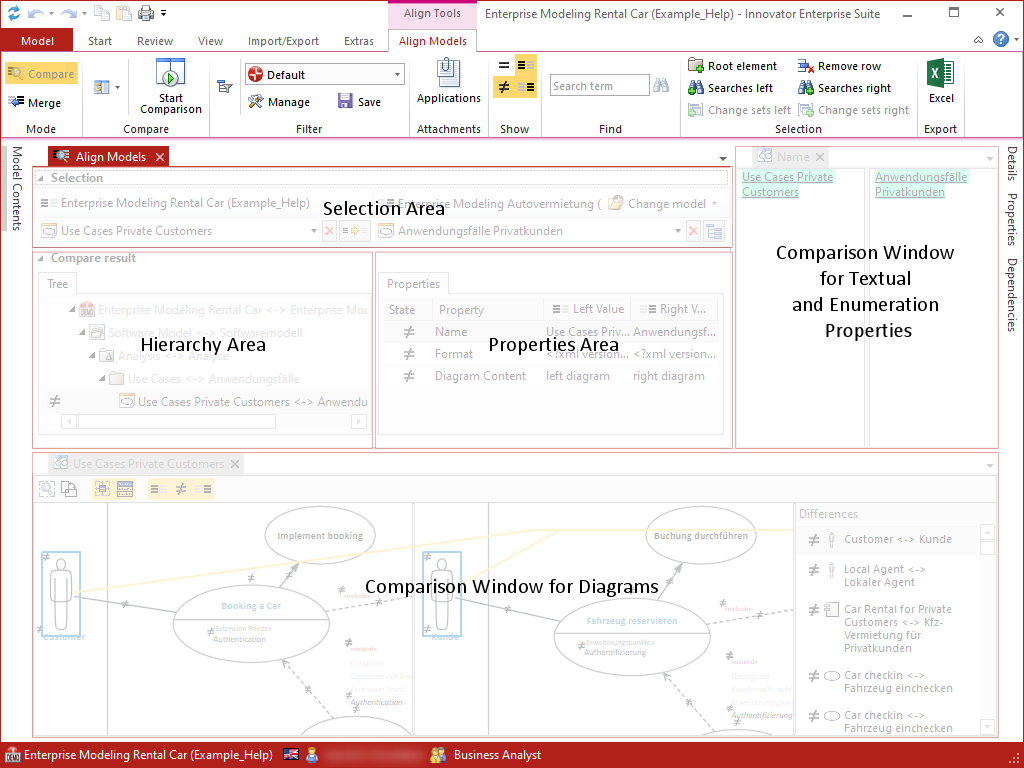Select the Diagram Content property row
Image resolution: width=1024 pixels, height=768 pixels.
click(x=551, y=376)
